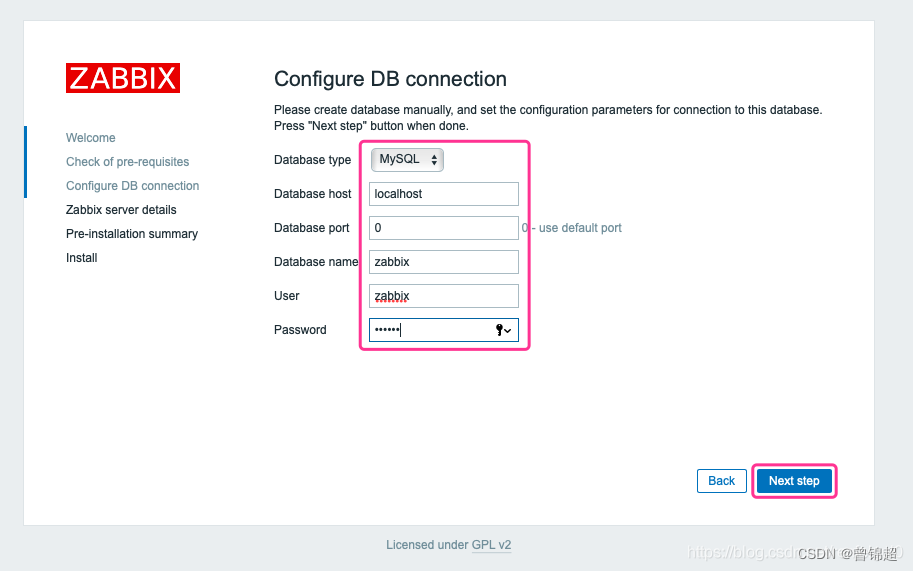Image resolution: width=913 pixels, height=571 pixels.
Task: Click the 'use default port' hint text
Action: [x=572, y=228]
